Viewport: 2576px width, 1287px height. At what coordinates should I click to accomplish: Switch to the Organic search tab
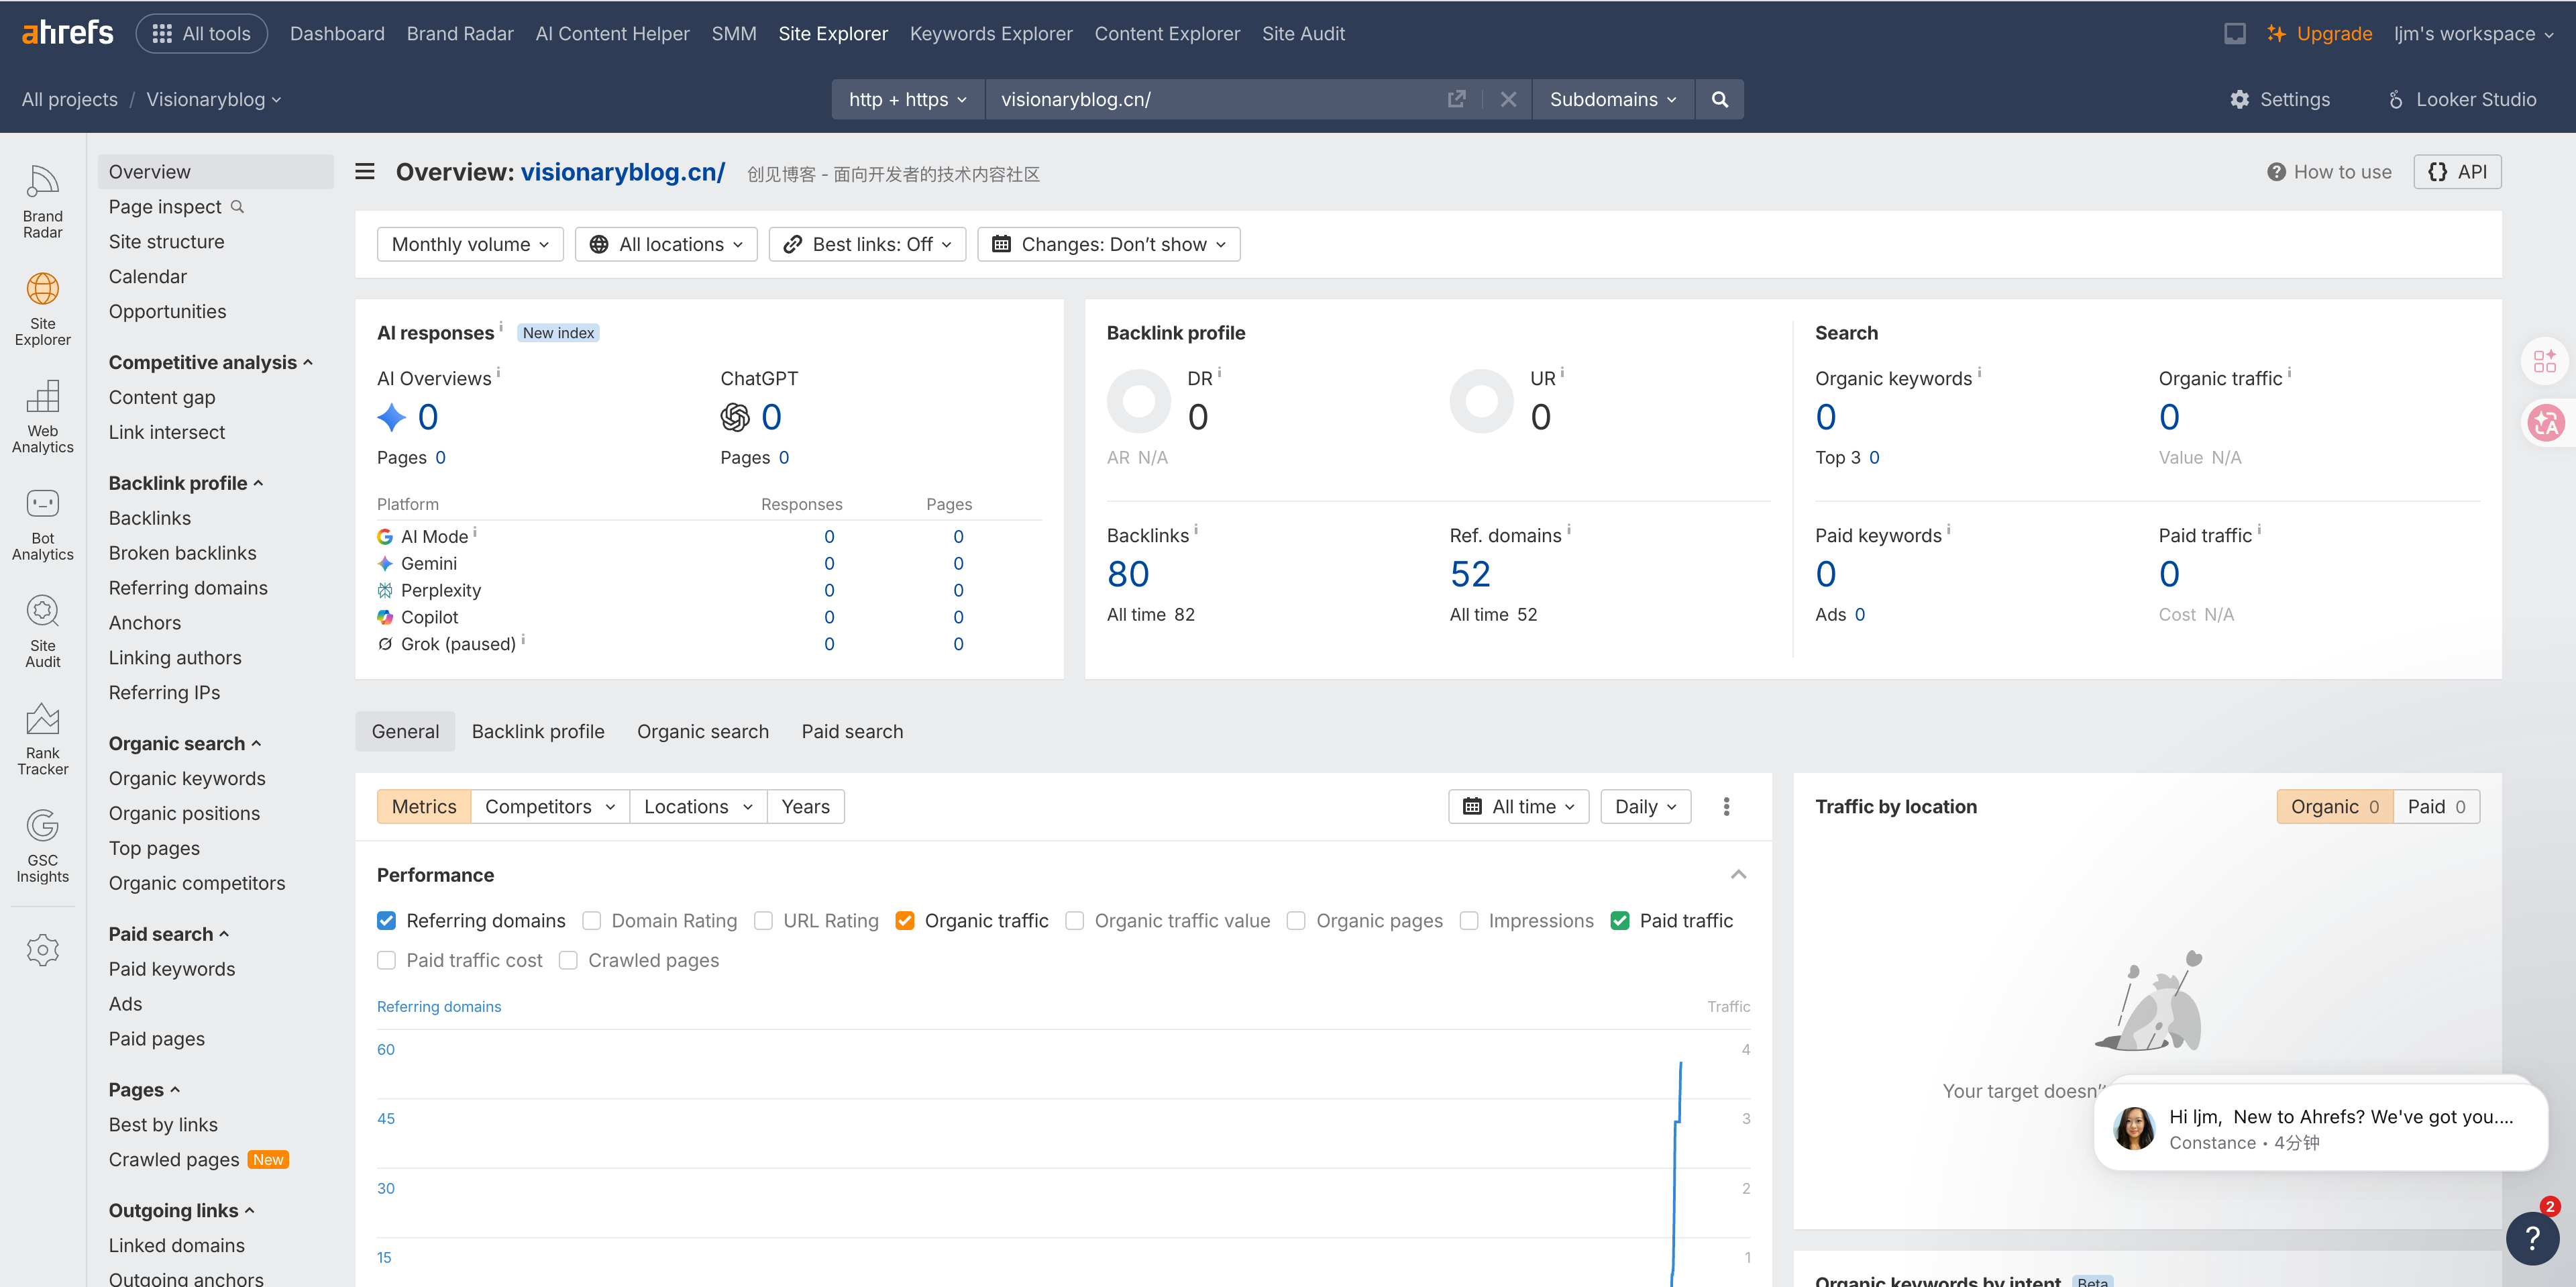tap(703, 731)
